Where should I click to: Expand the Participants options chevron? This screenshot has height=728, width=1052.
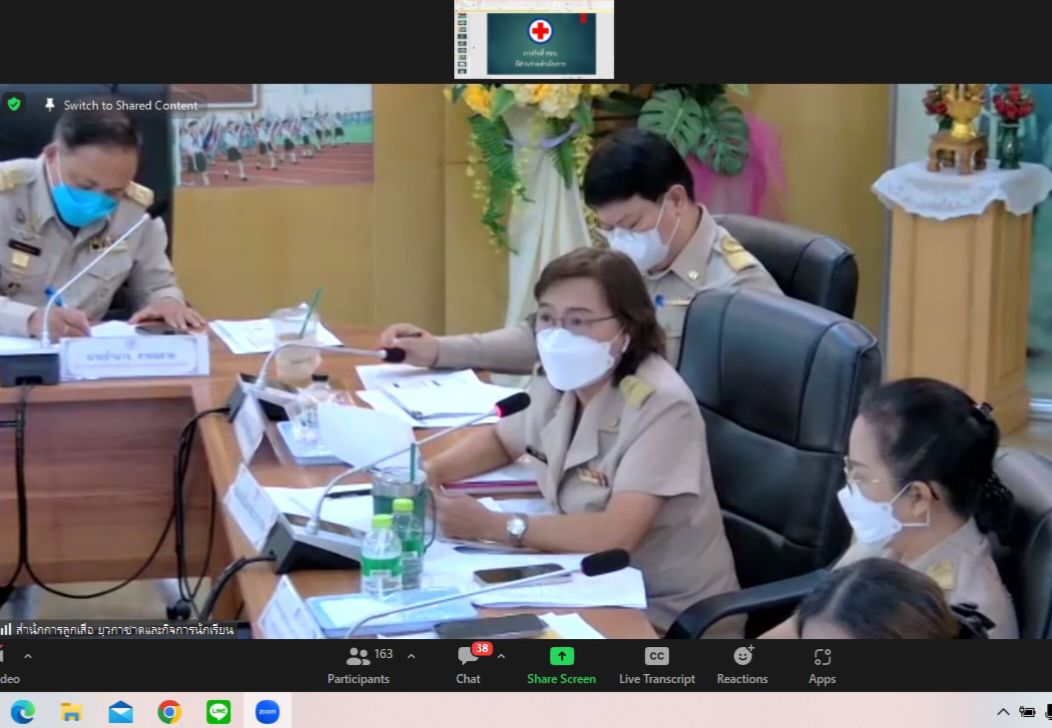pyautogui.click(x=411, y=656)
